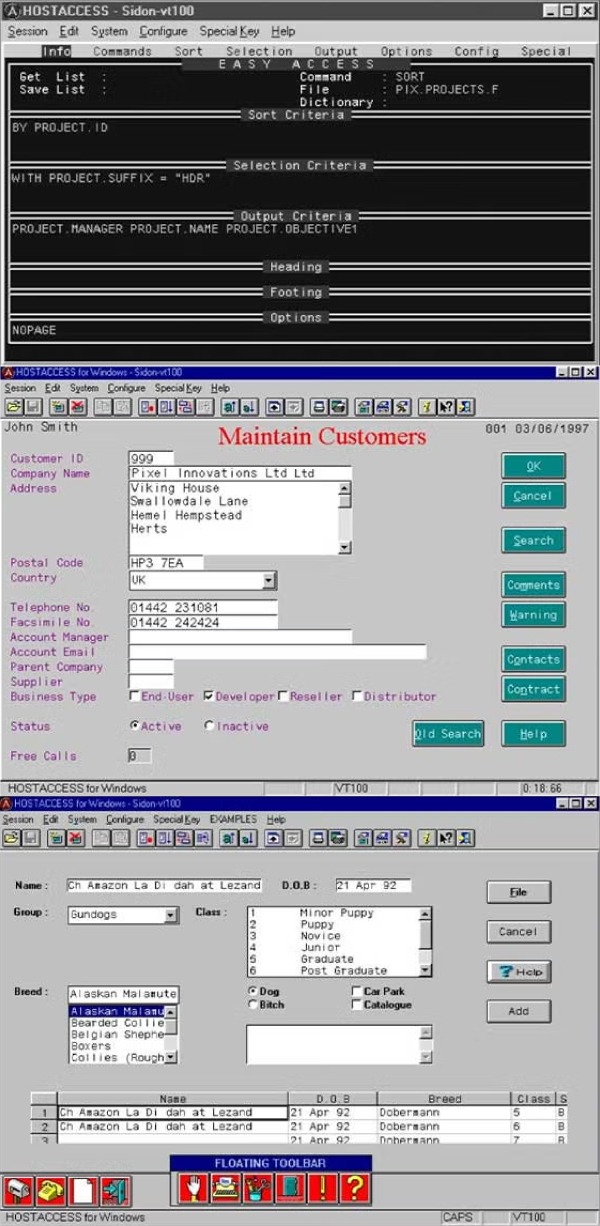Screen dimensions: 600x1226
Task: Click context help arrow icon in EXAMPLES window toolbar
Action: (445, 839)
